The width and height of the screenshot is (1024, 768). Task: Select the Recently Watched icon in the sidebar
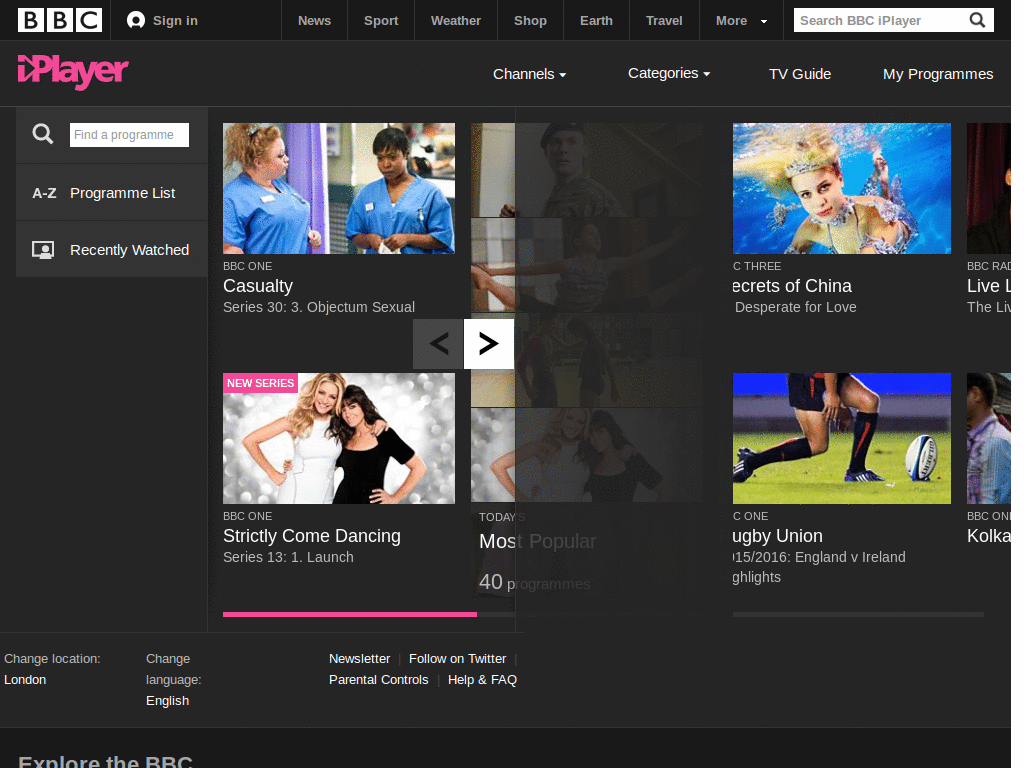tap(42, 249)
